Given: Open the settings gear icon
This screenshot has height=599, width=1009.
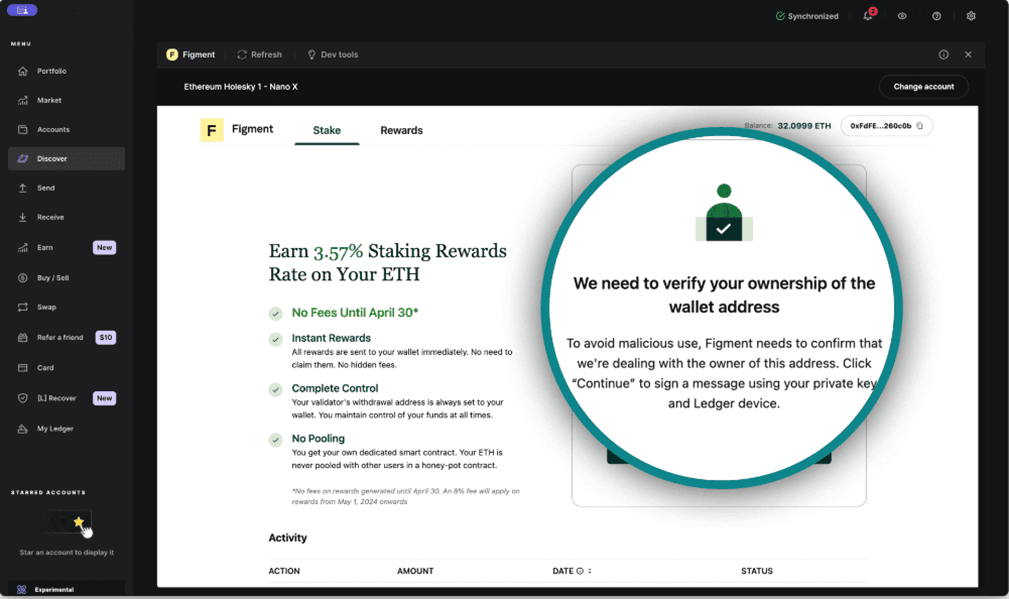Looking at the screenshot, I should pyautogui.click(x=971, y=16).
